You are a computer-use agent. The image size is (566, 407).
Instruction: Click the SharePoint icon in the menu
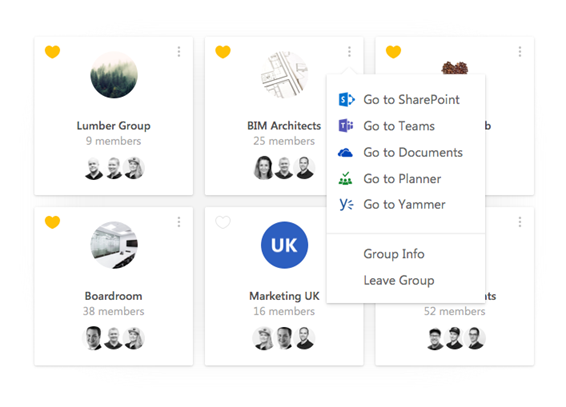tap(347, 100)
